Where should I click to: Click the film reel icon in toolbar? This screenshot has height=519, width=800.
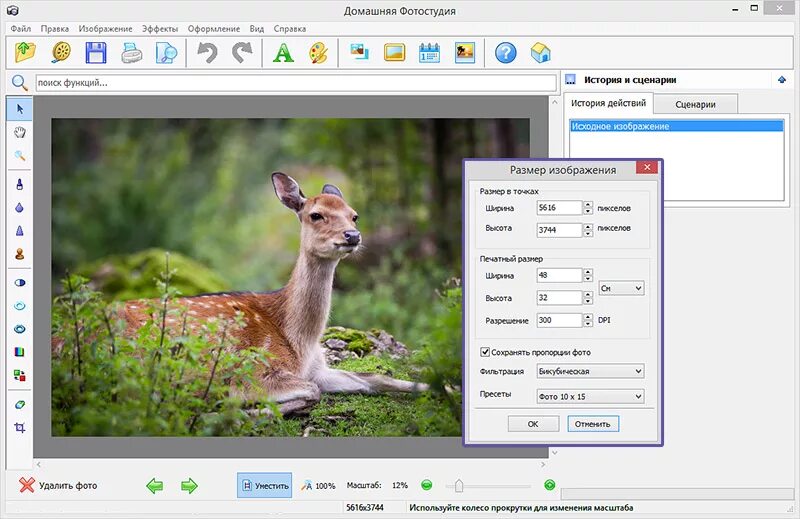click(61, 53)
